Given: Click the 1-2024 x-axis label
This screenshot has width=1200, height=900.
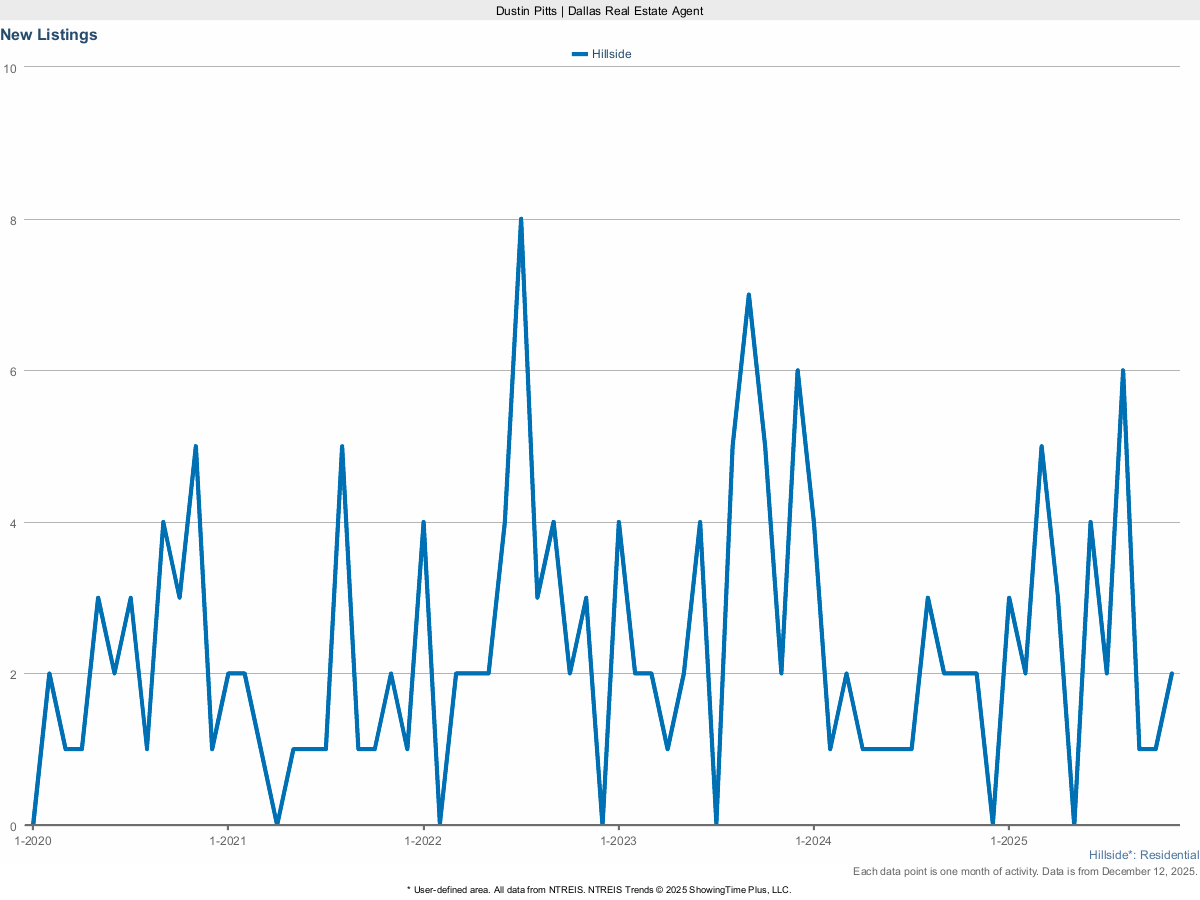Looking at the screenshot, I should click(813, 841).
